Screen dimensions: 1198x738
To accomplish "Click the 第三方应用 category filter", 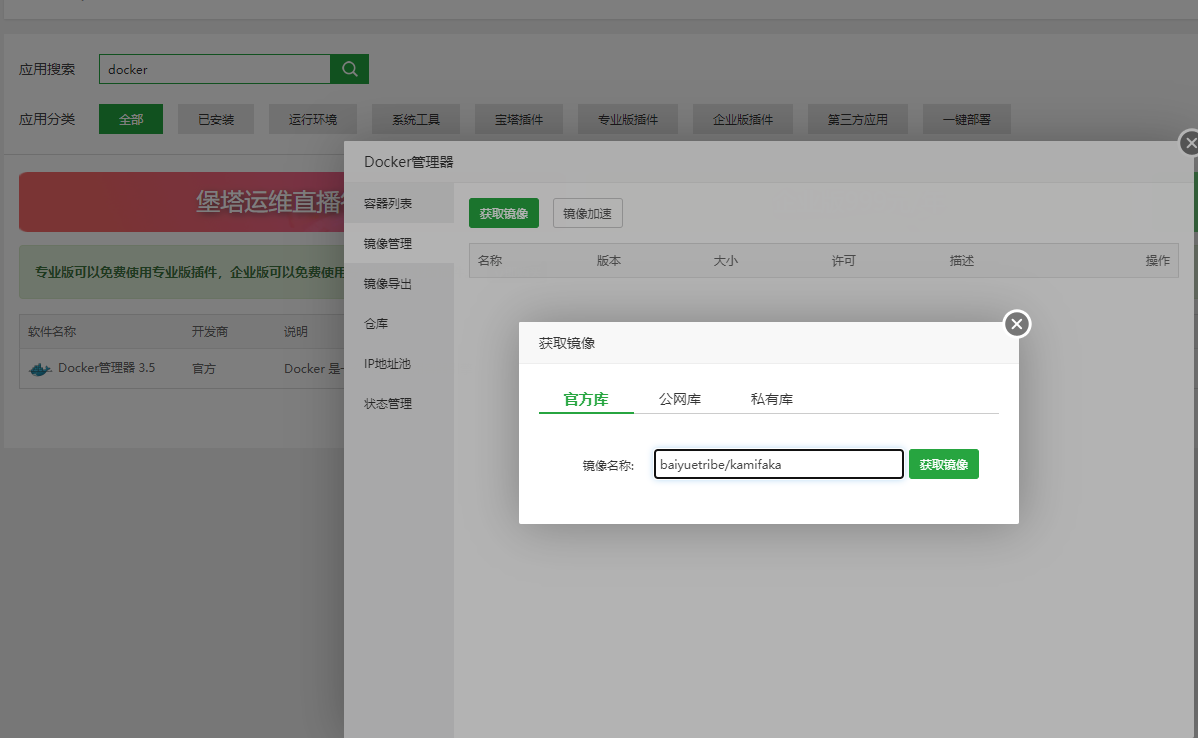I will point(855,118).
